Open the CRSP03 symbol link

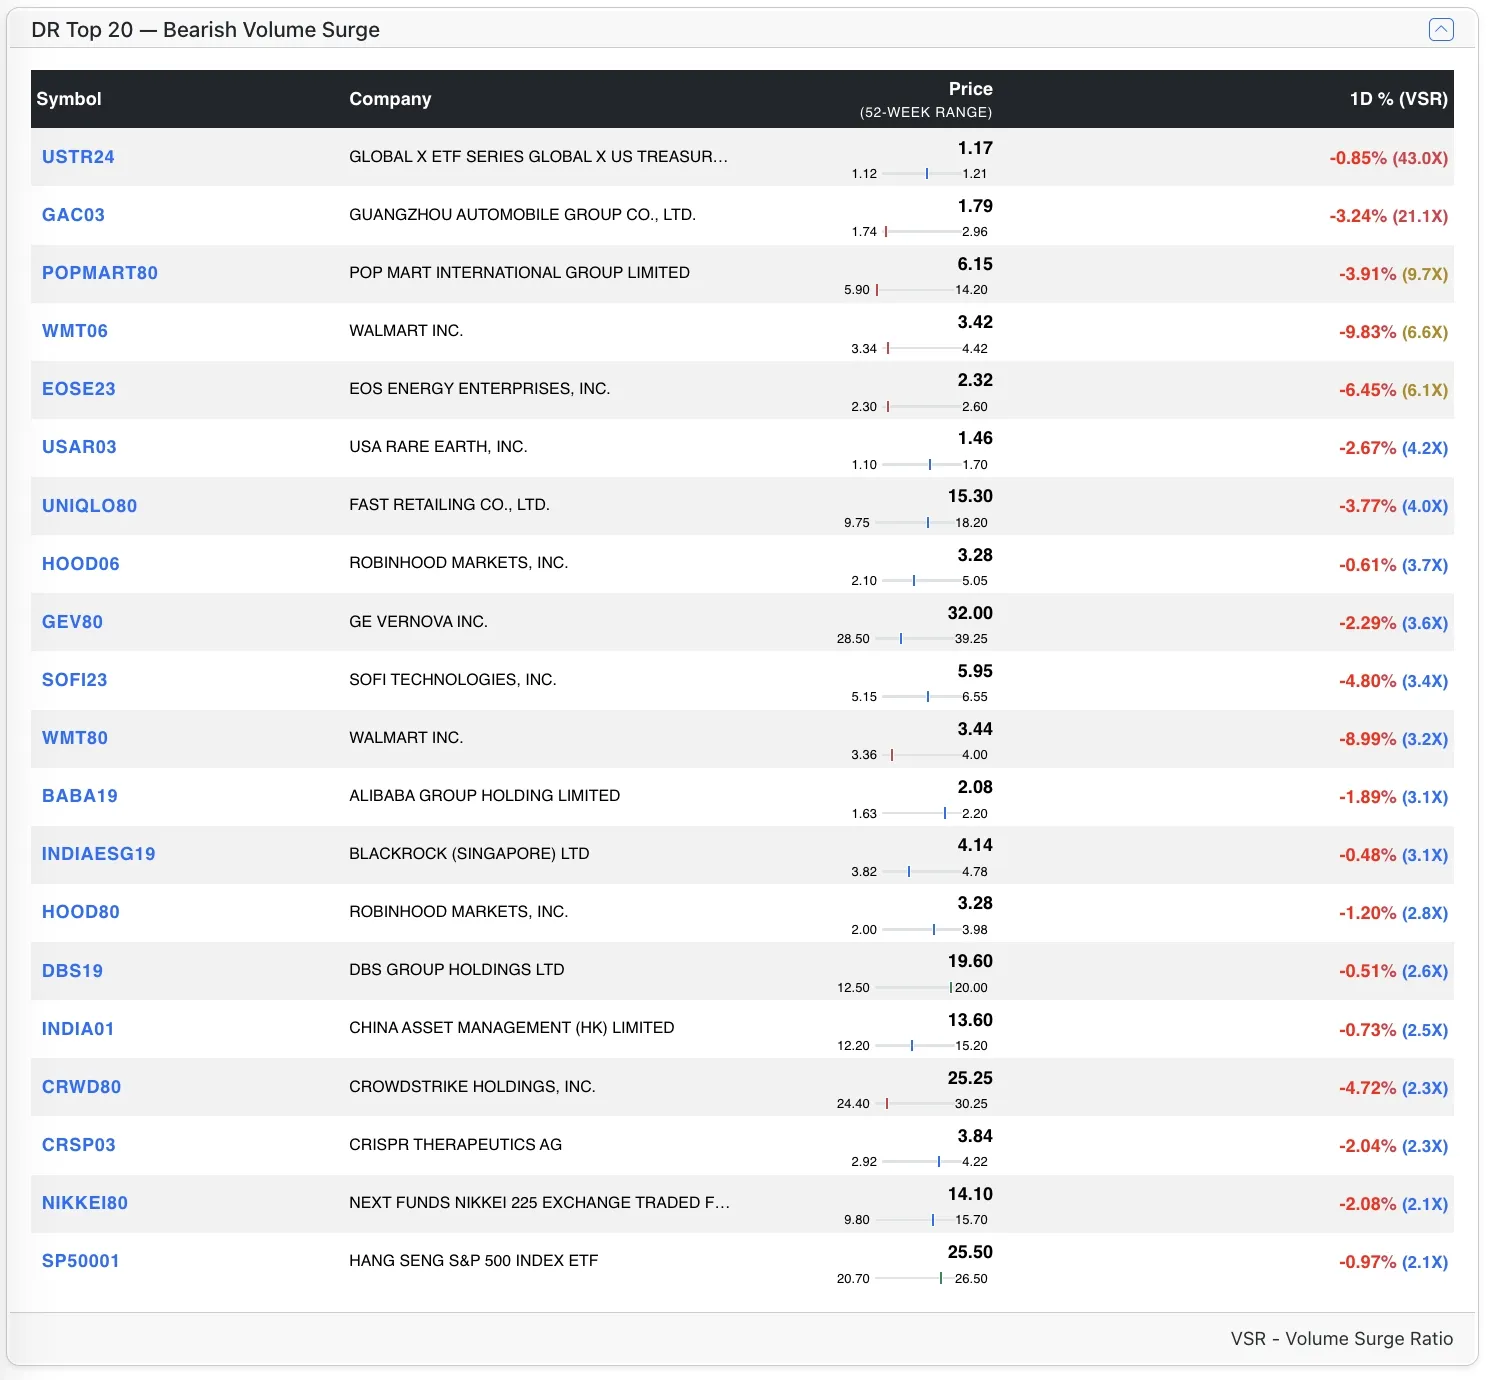tap(79, 1145)
